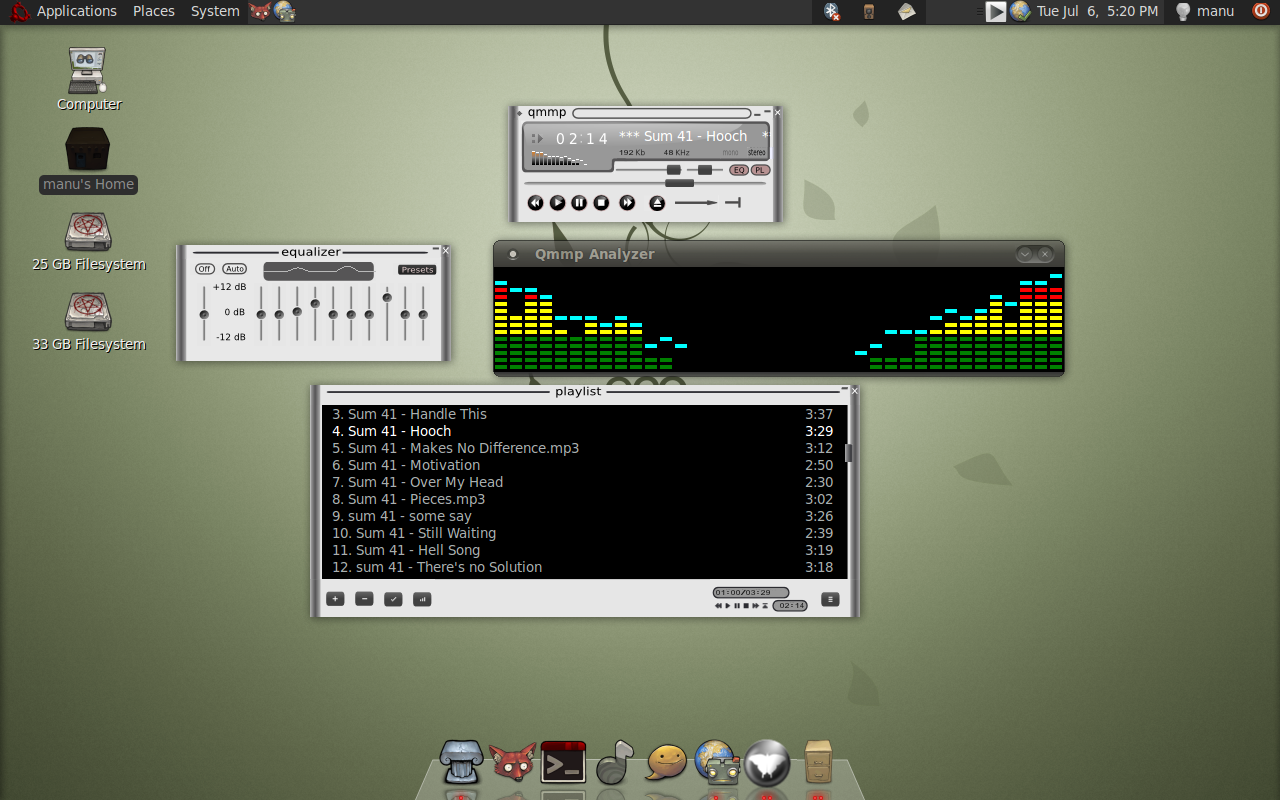Open the Places menu
This screenshot has width=1280, height=800.
[x=153, y=11]
